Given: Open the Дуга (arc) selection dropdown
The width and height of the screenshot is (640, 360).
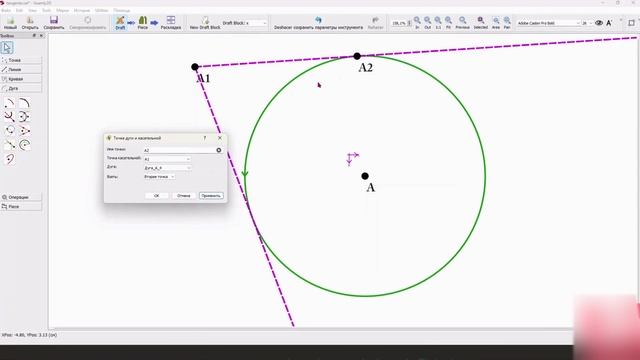Looking at the screenshot, I should point(167,168).
